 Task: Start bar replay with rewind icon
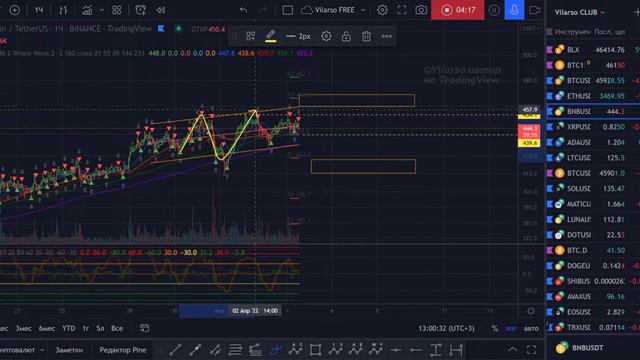point(161,10)
